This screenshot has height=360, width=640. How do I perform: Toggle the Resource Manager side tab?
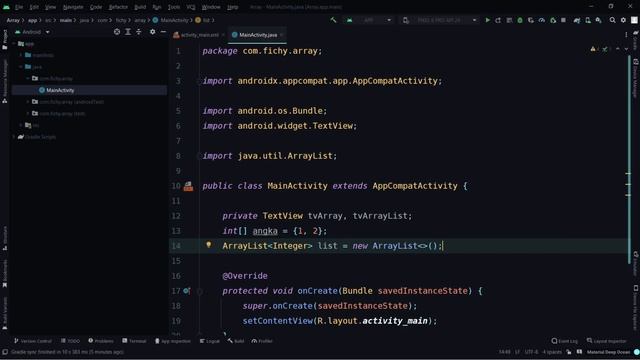[x=4, y=81]
